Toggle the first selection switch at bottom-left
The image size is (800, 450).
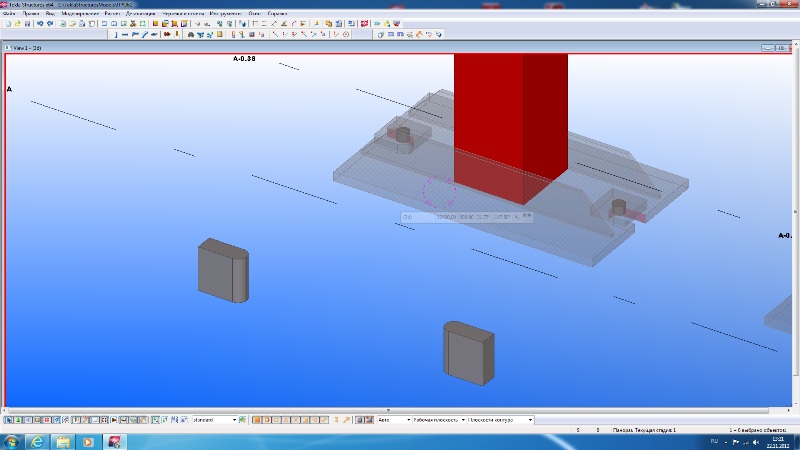(7, 420)
